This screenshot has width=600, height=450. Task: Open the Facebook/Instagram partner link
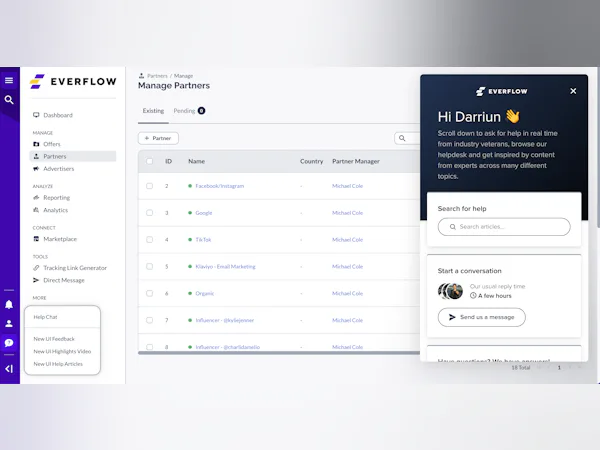tap(220, 186)
